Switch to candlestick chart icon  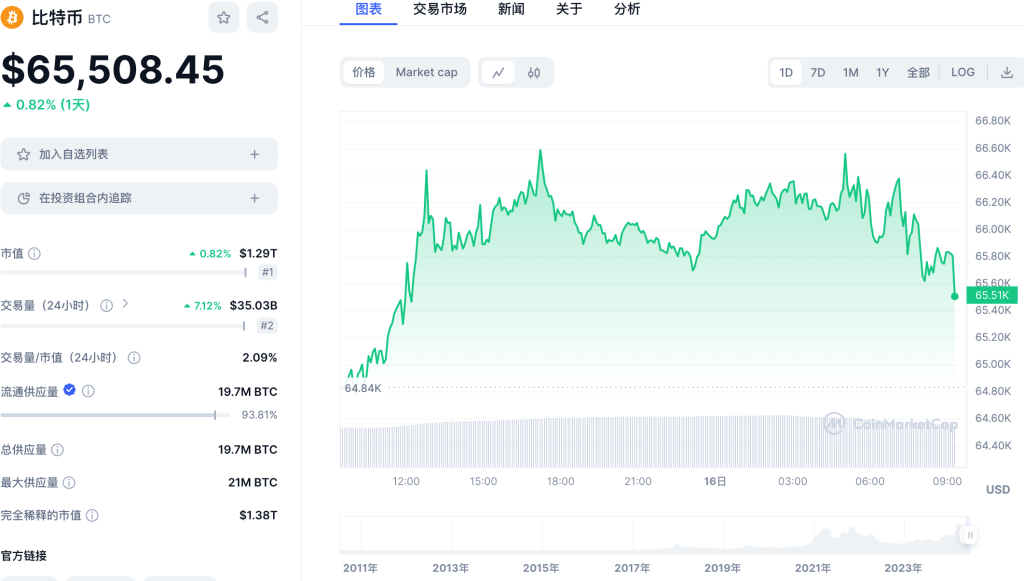pyautogui.click(x=534, y=72)
